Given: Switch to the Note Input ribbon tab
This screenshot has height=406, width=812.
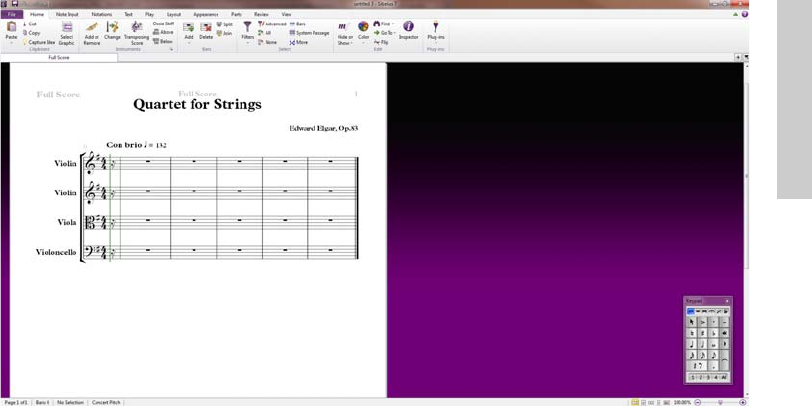Looking at the screenshot, I should point(67,14).
